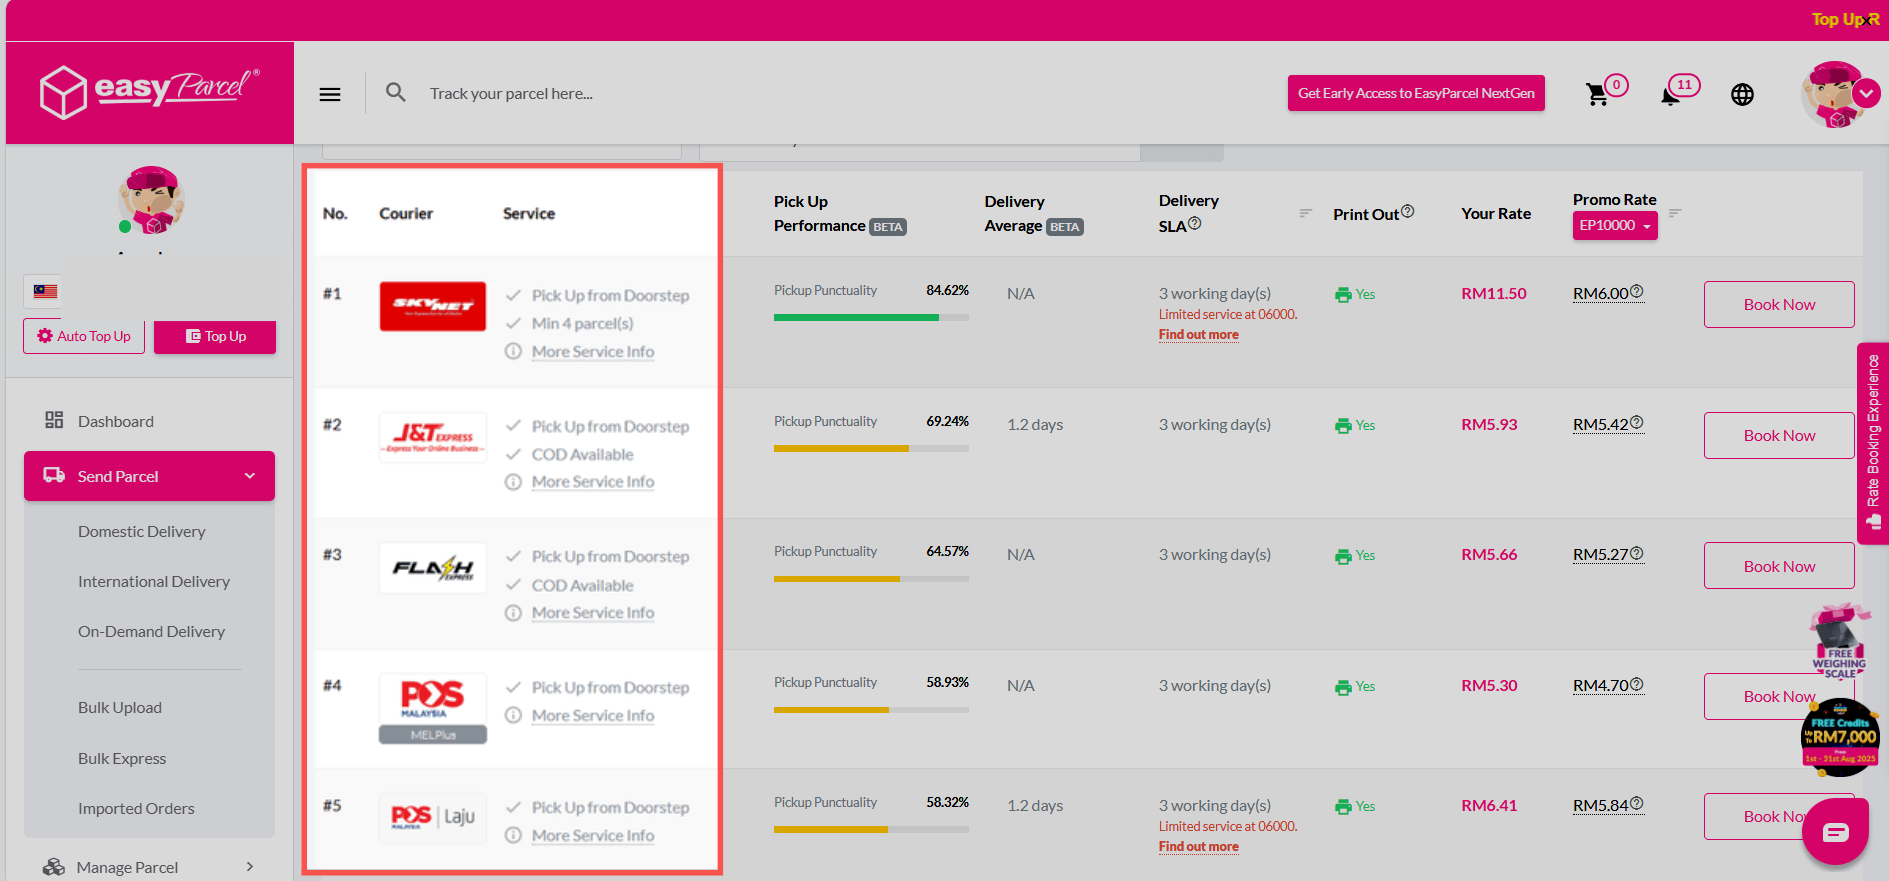
Task: Click the J&T Express courier logo
Action: click(x=433, y=437)
